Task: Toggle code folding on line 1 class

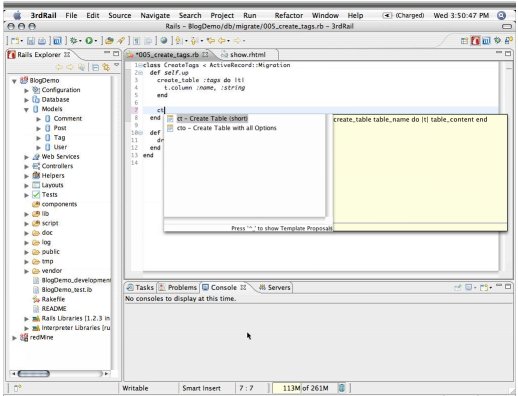Action: click(x=141, y=65)
